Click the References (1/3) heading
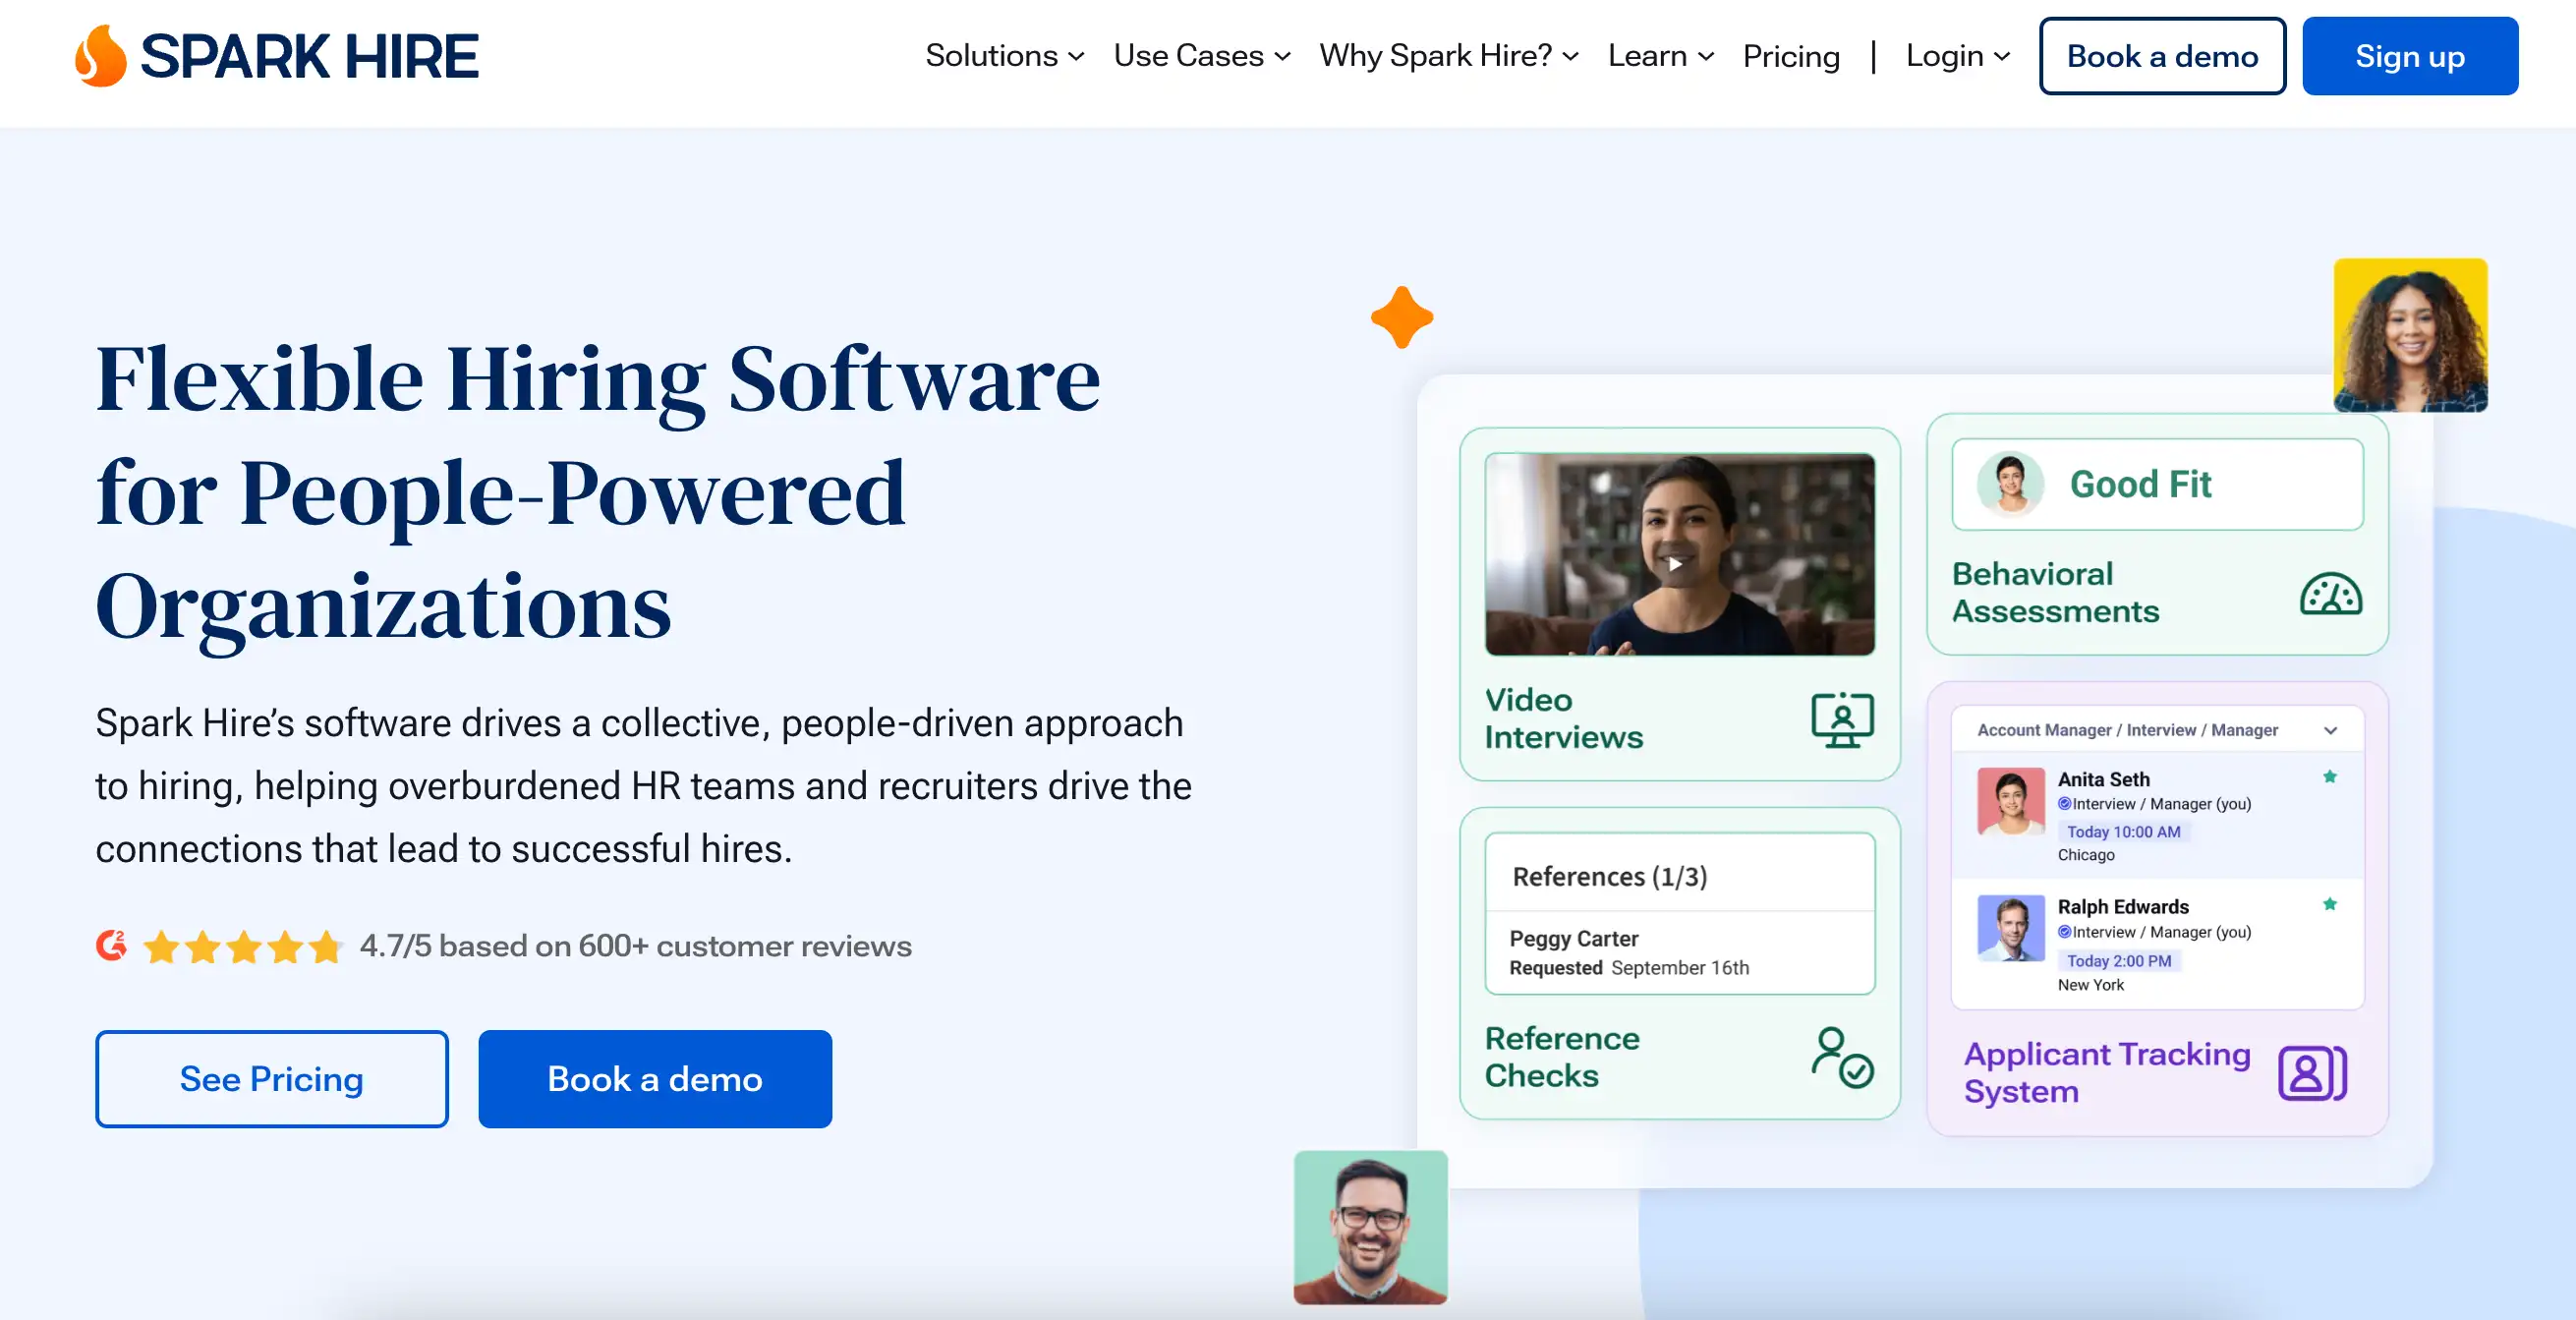This screenshot has width=2576, height=1320. click(x=1609, y=876)
